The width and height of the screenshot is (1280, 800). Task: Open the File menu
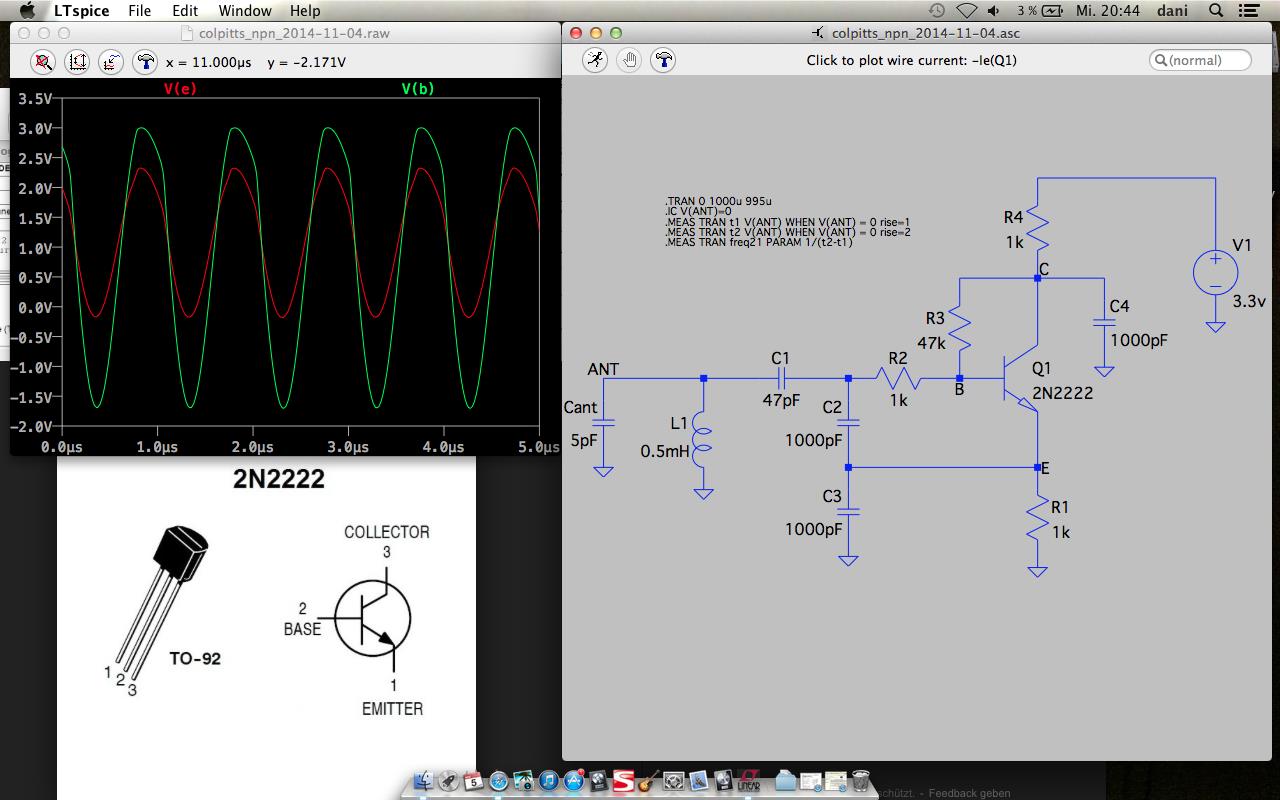pos(139,10)
